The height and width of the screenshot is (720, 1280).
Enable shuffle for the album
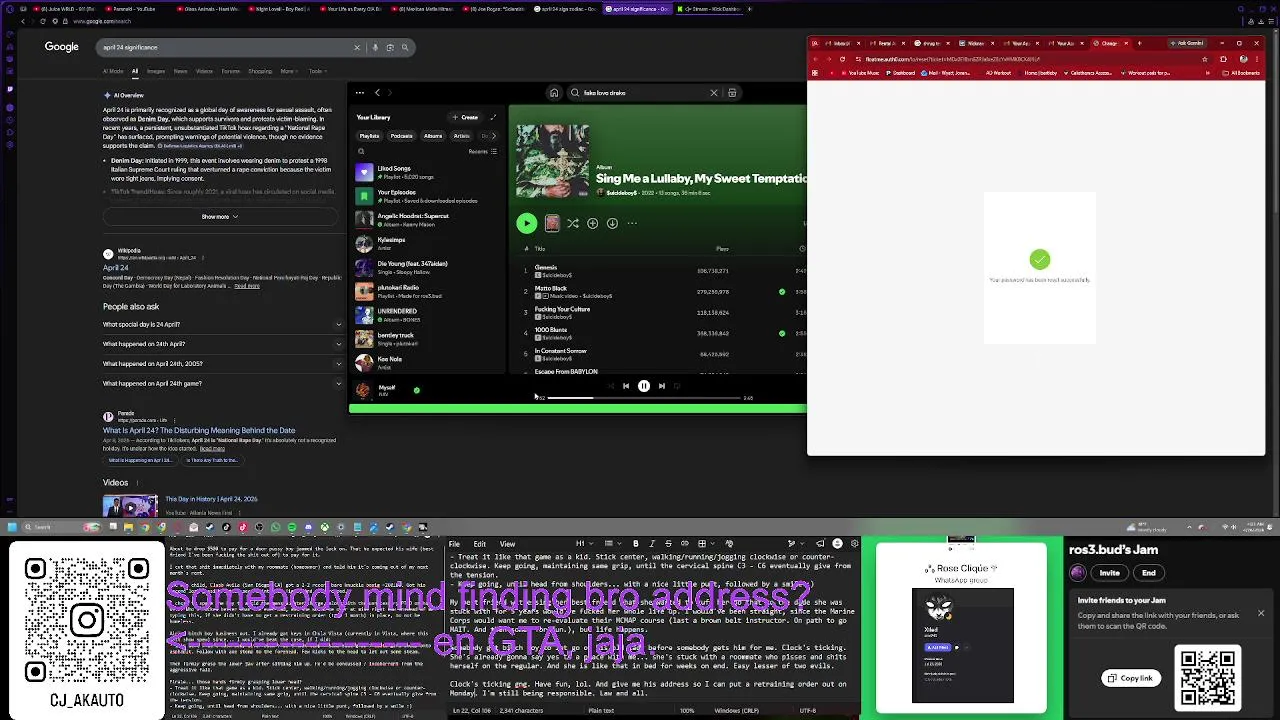[572, 223]
